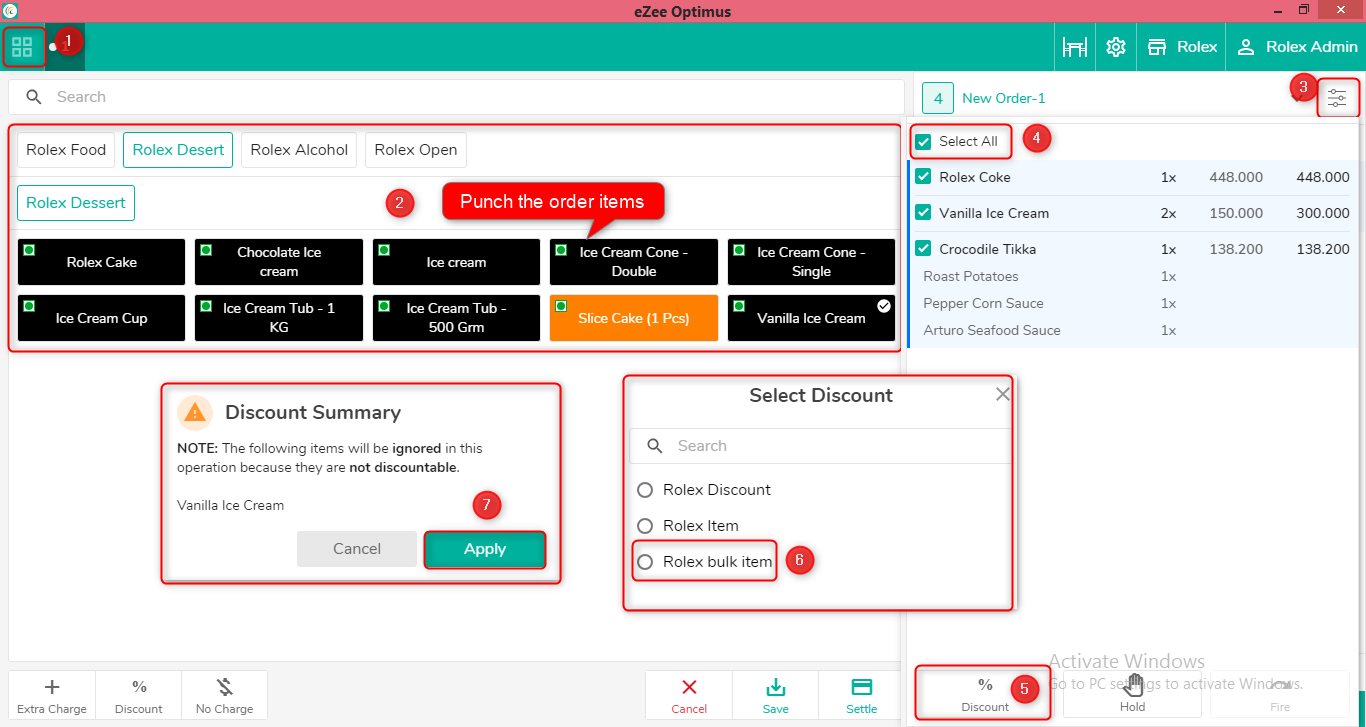
Task: Uncheck the Crocodile Tikka order row
Action: tap(924, 250)
